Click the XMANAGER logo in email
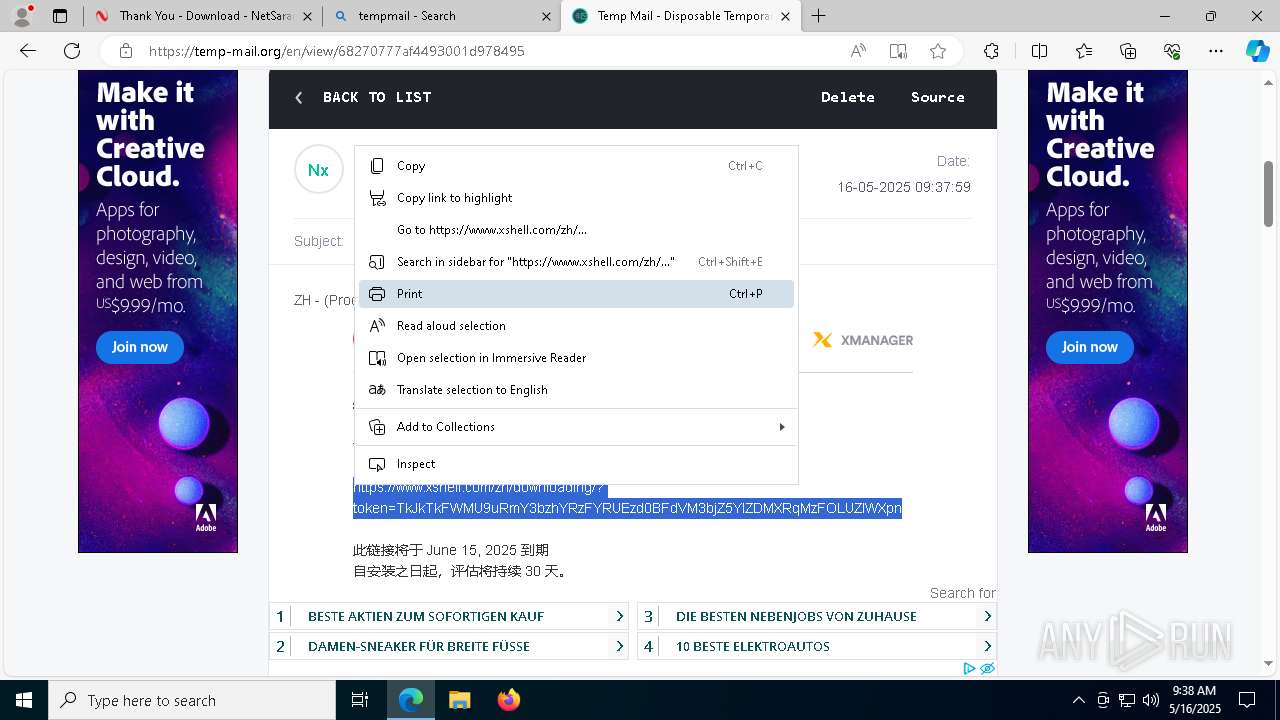Image resolution: width=1280 pixels, height=720 pixels. (862, 340)
